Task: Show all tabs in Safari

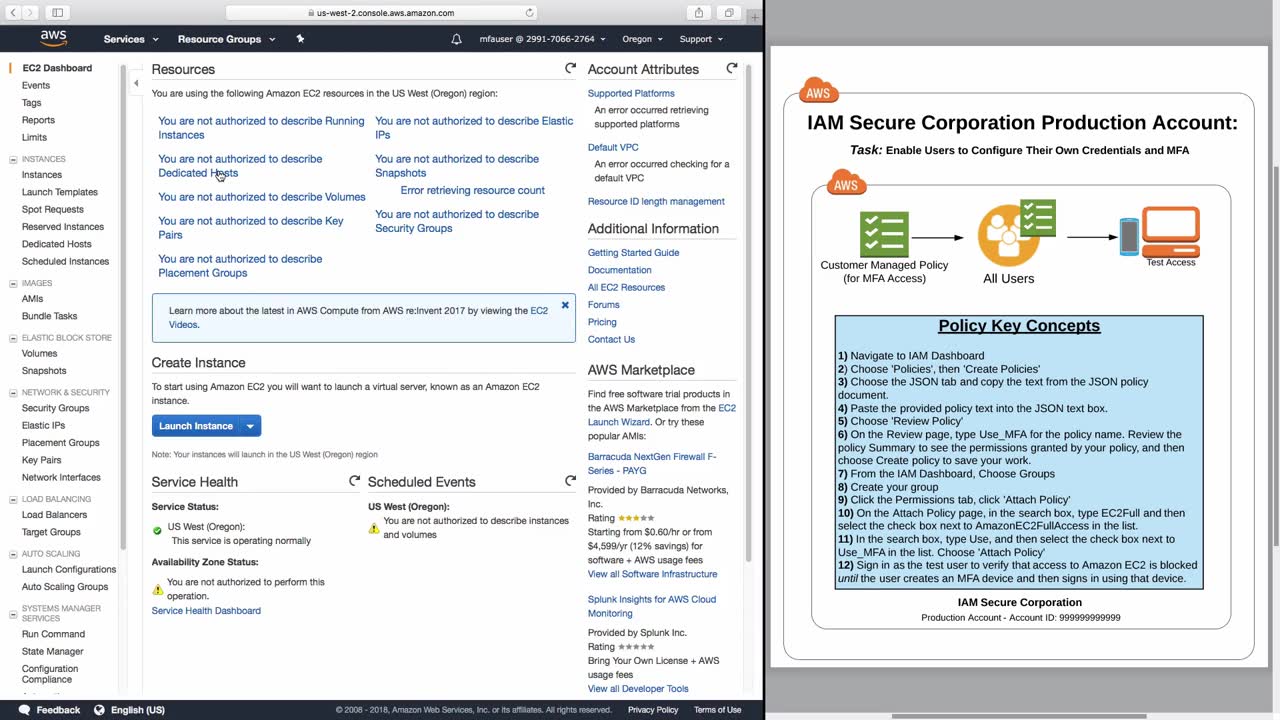Action: pyautogui.click(x=729, y=13)
